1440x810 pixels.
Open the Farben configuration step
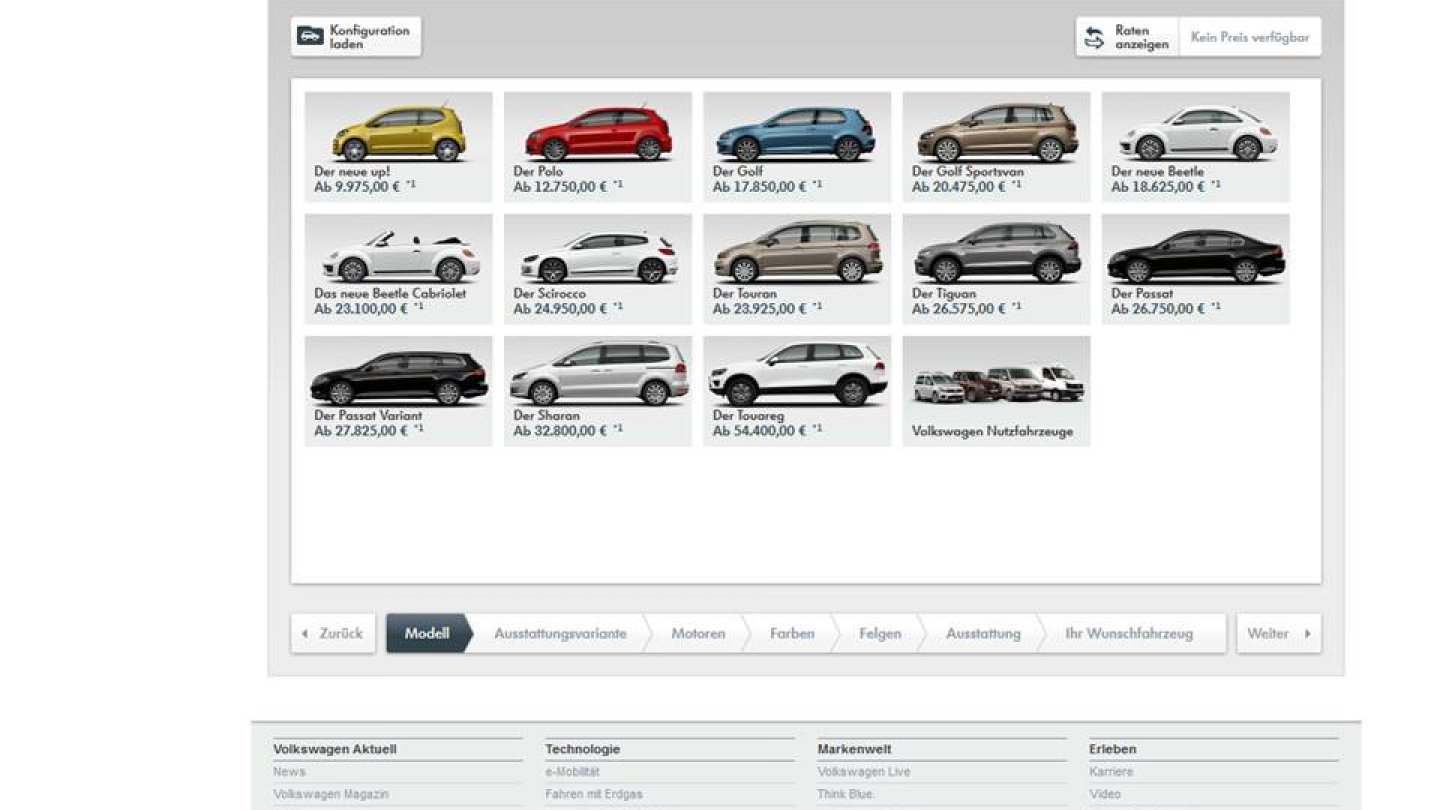click(x=792, y=632)
